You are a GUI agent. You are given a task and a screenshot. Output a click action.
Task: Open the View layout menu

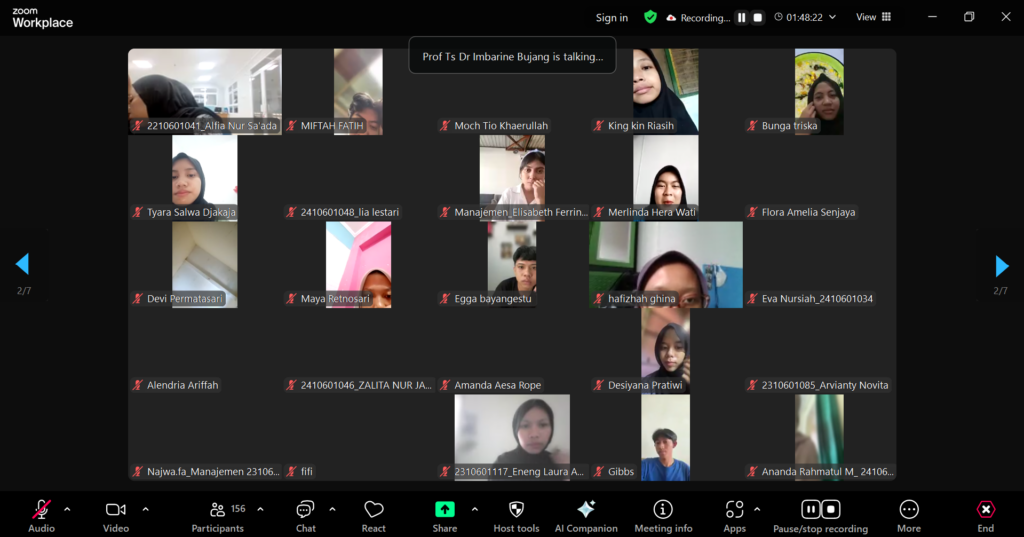click(x=873, y=17)
